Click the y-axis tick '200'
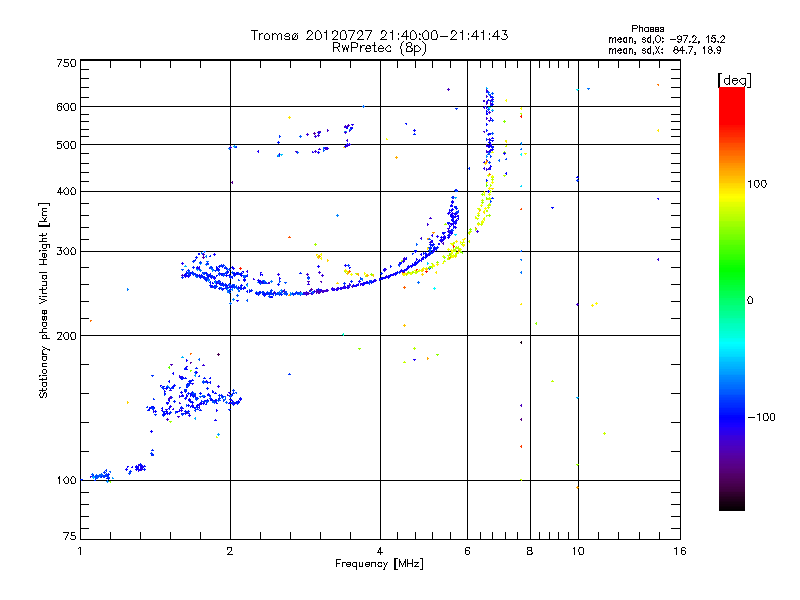800x600 pixels. (x=66, y=336)
